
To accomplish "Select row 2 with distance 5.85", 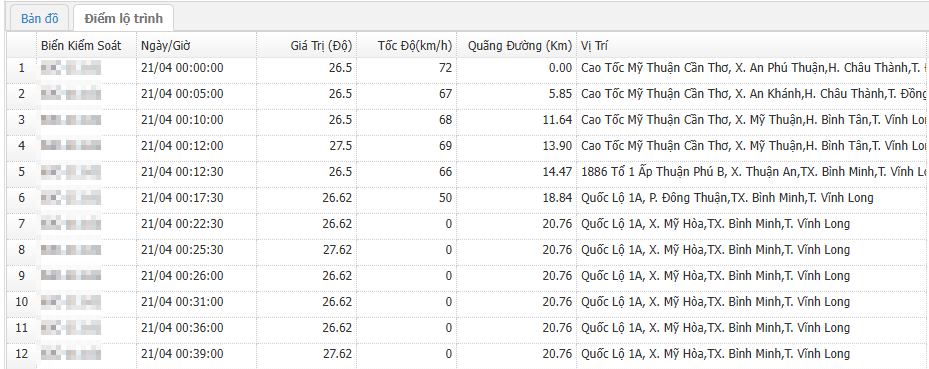I will (467, 94).
